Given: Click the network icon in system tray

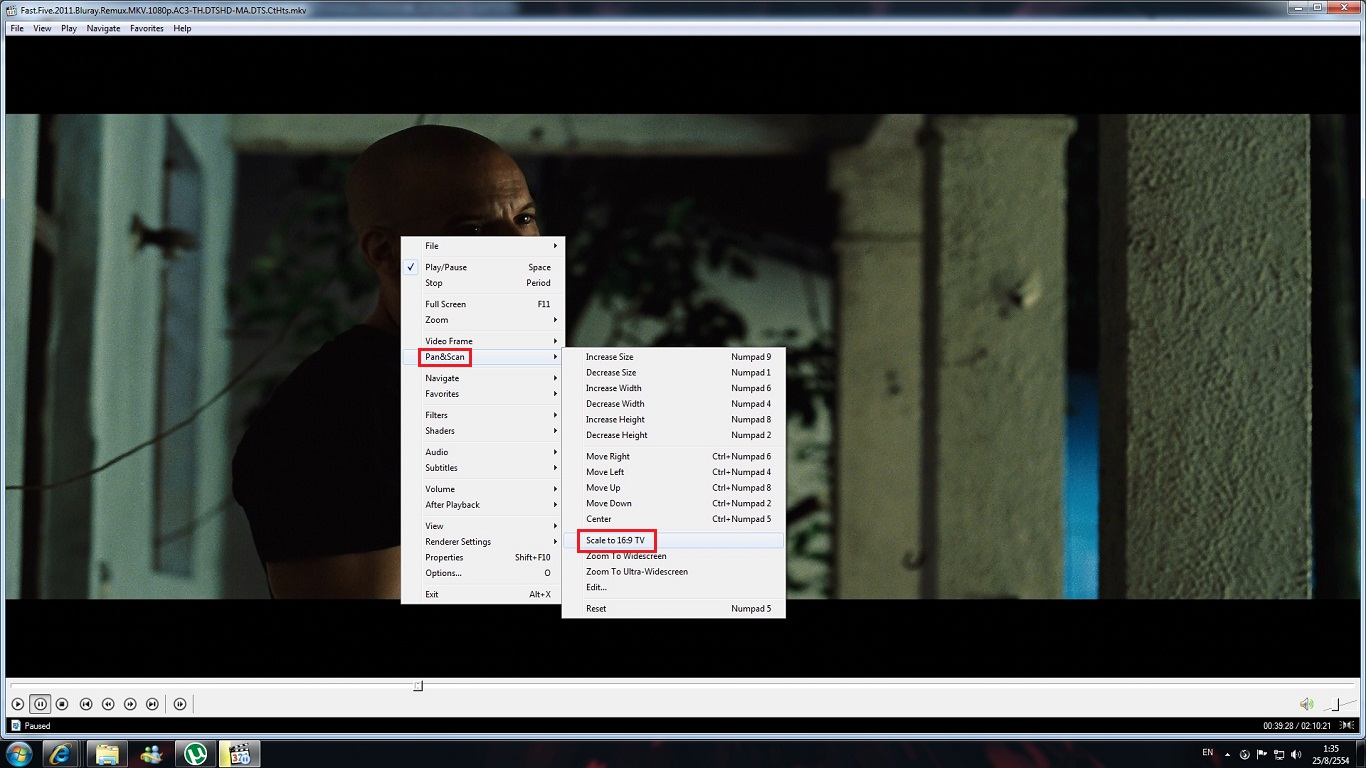Looking at the screenshot, I should [1279, 754].
